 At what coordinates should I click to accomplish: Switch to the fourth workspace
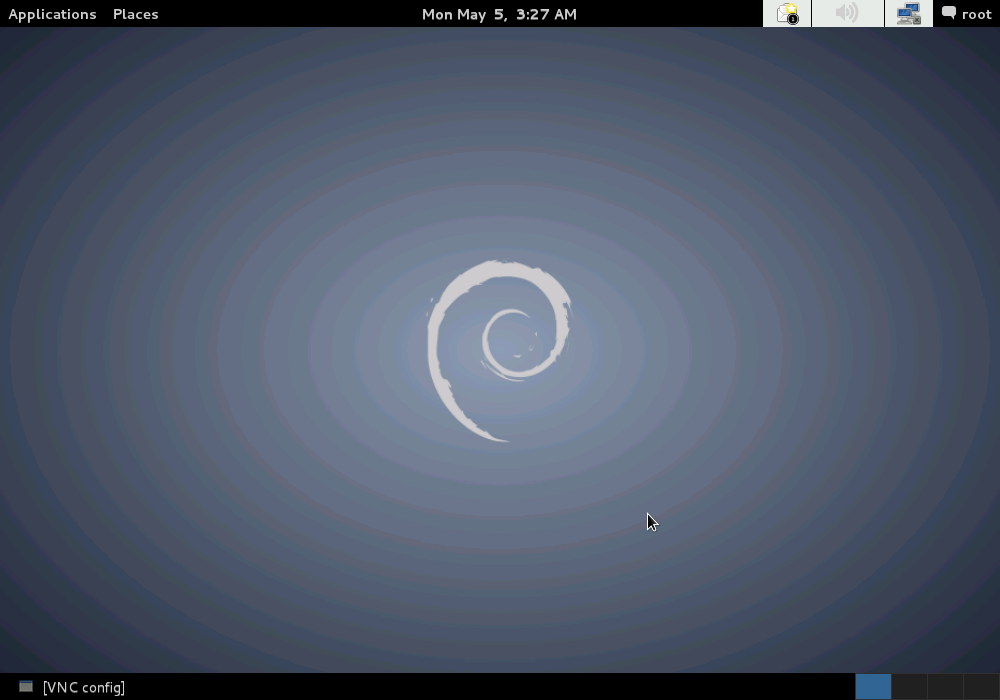980,686
